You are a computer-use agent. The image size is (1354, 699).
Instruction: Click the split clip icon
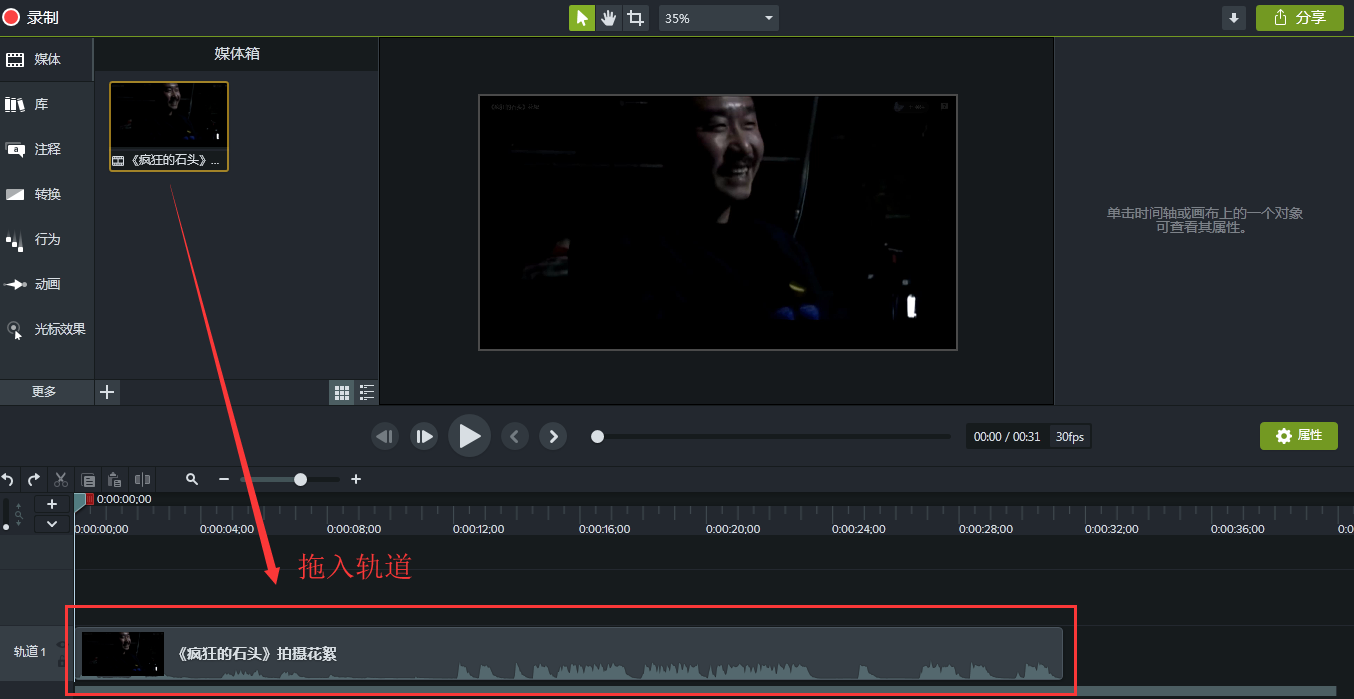coord(143,479)
